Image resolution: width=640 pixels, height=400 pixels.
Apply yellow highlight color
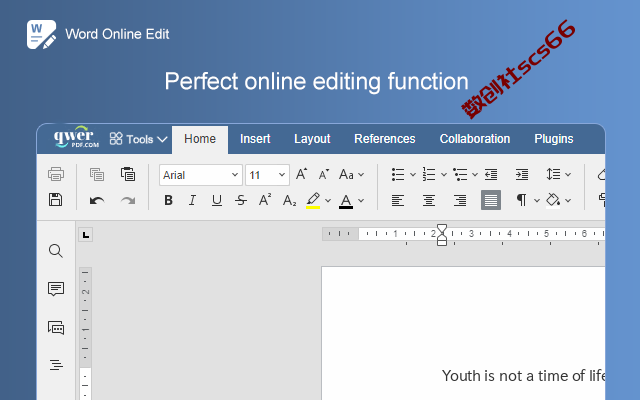(313, 200)
